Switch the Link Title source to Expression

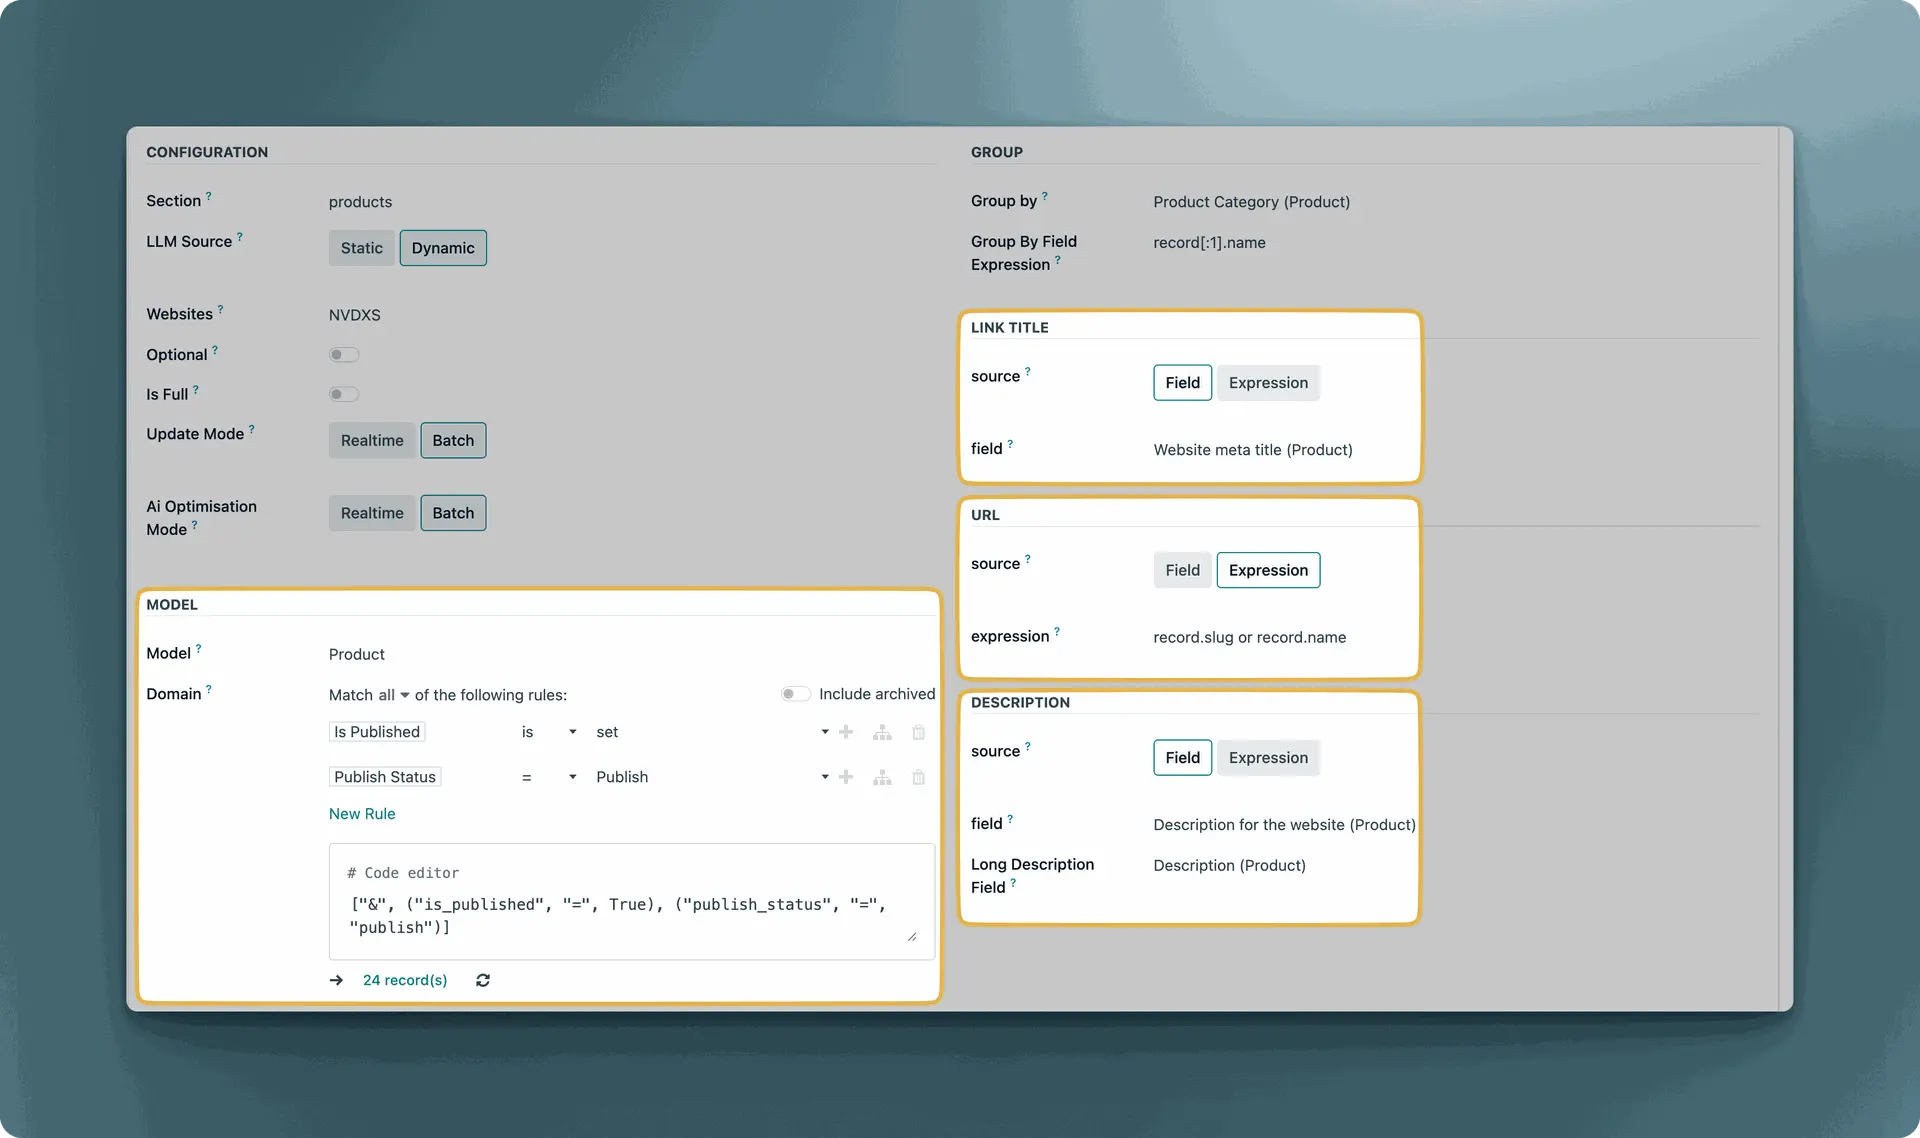click(x=1267, y=383)
